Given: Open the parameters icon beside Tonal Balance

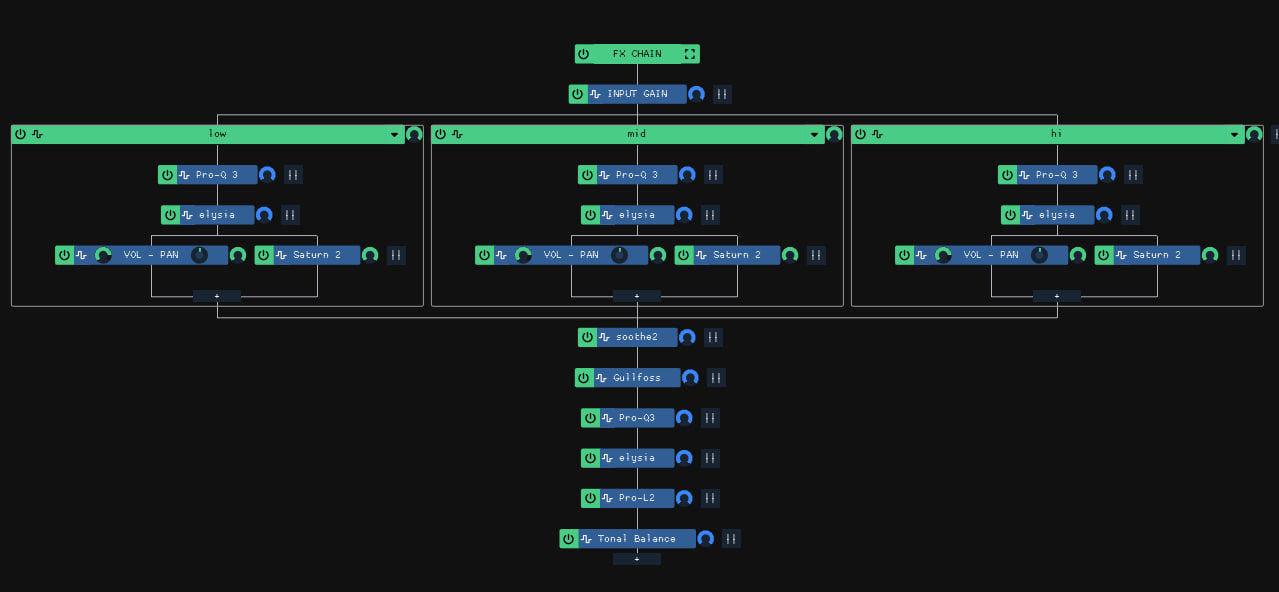Looking at the screenshot, I should pos(731,539).
